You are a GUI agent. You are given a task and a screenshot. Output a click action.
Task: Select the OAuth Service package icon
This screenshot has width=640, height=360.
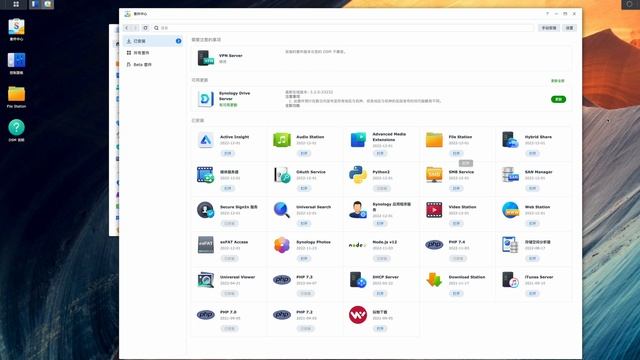pos(282,175)
